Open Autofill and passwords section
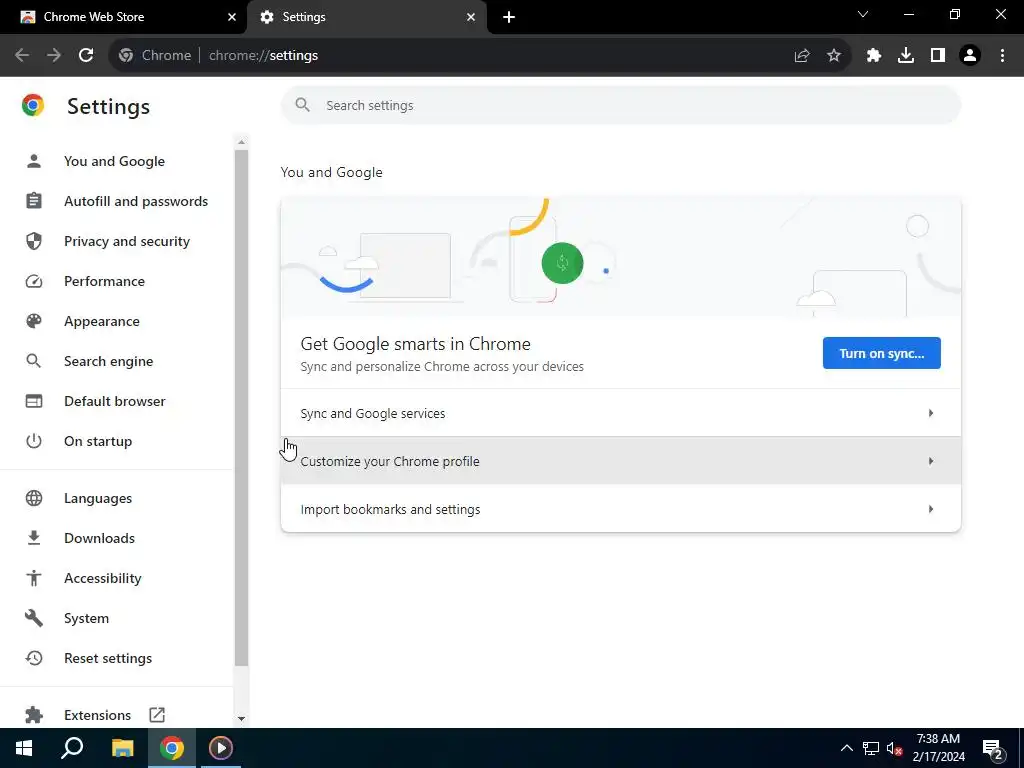 point(136,201)
